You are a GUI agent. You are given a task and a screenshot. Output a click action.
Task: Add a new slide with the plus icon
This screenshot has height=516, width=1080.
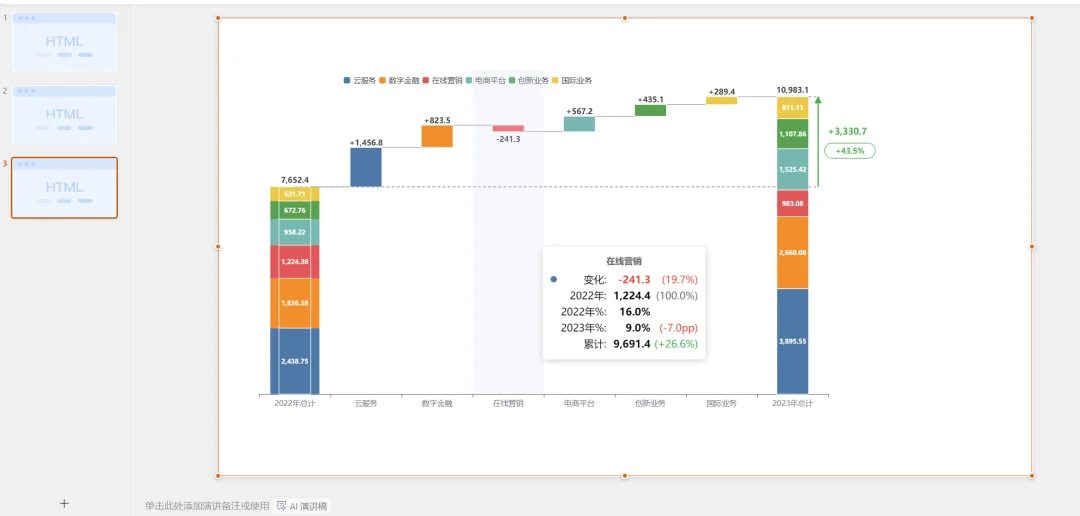[x=64, y=504]
